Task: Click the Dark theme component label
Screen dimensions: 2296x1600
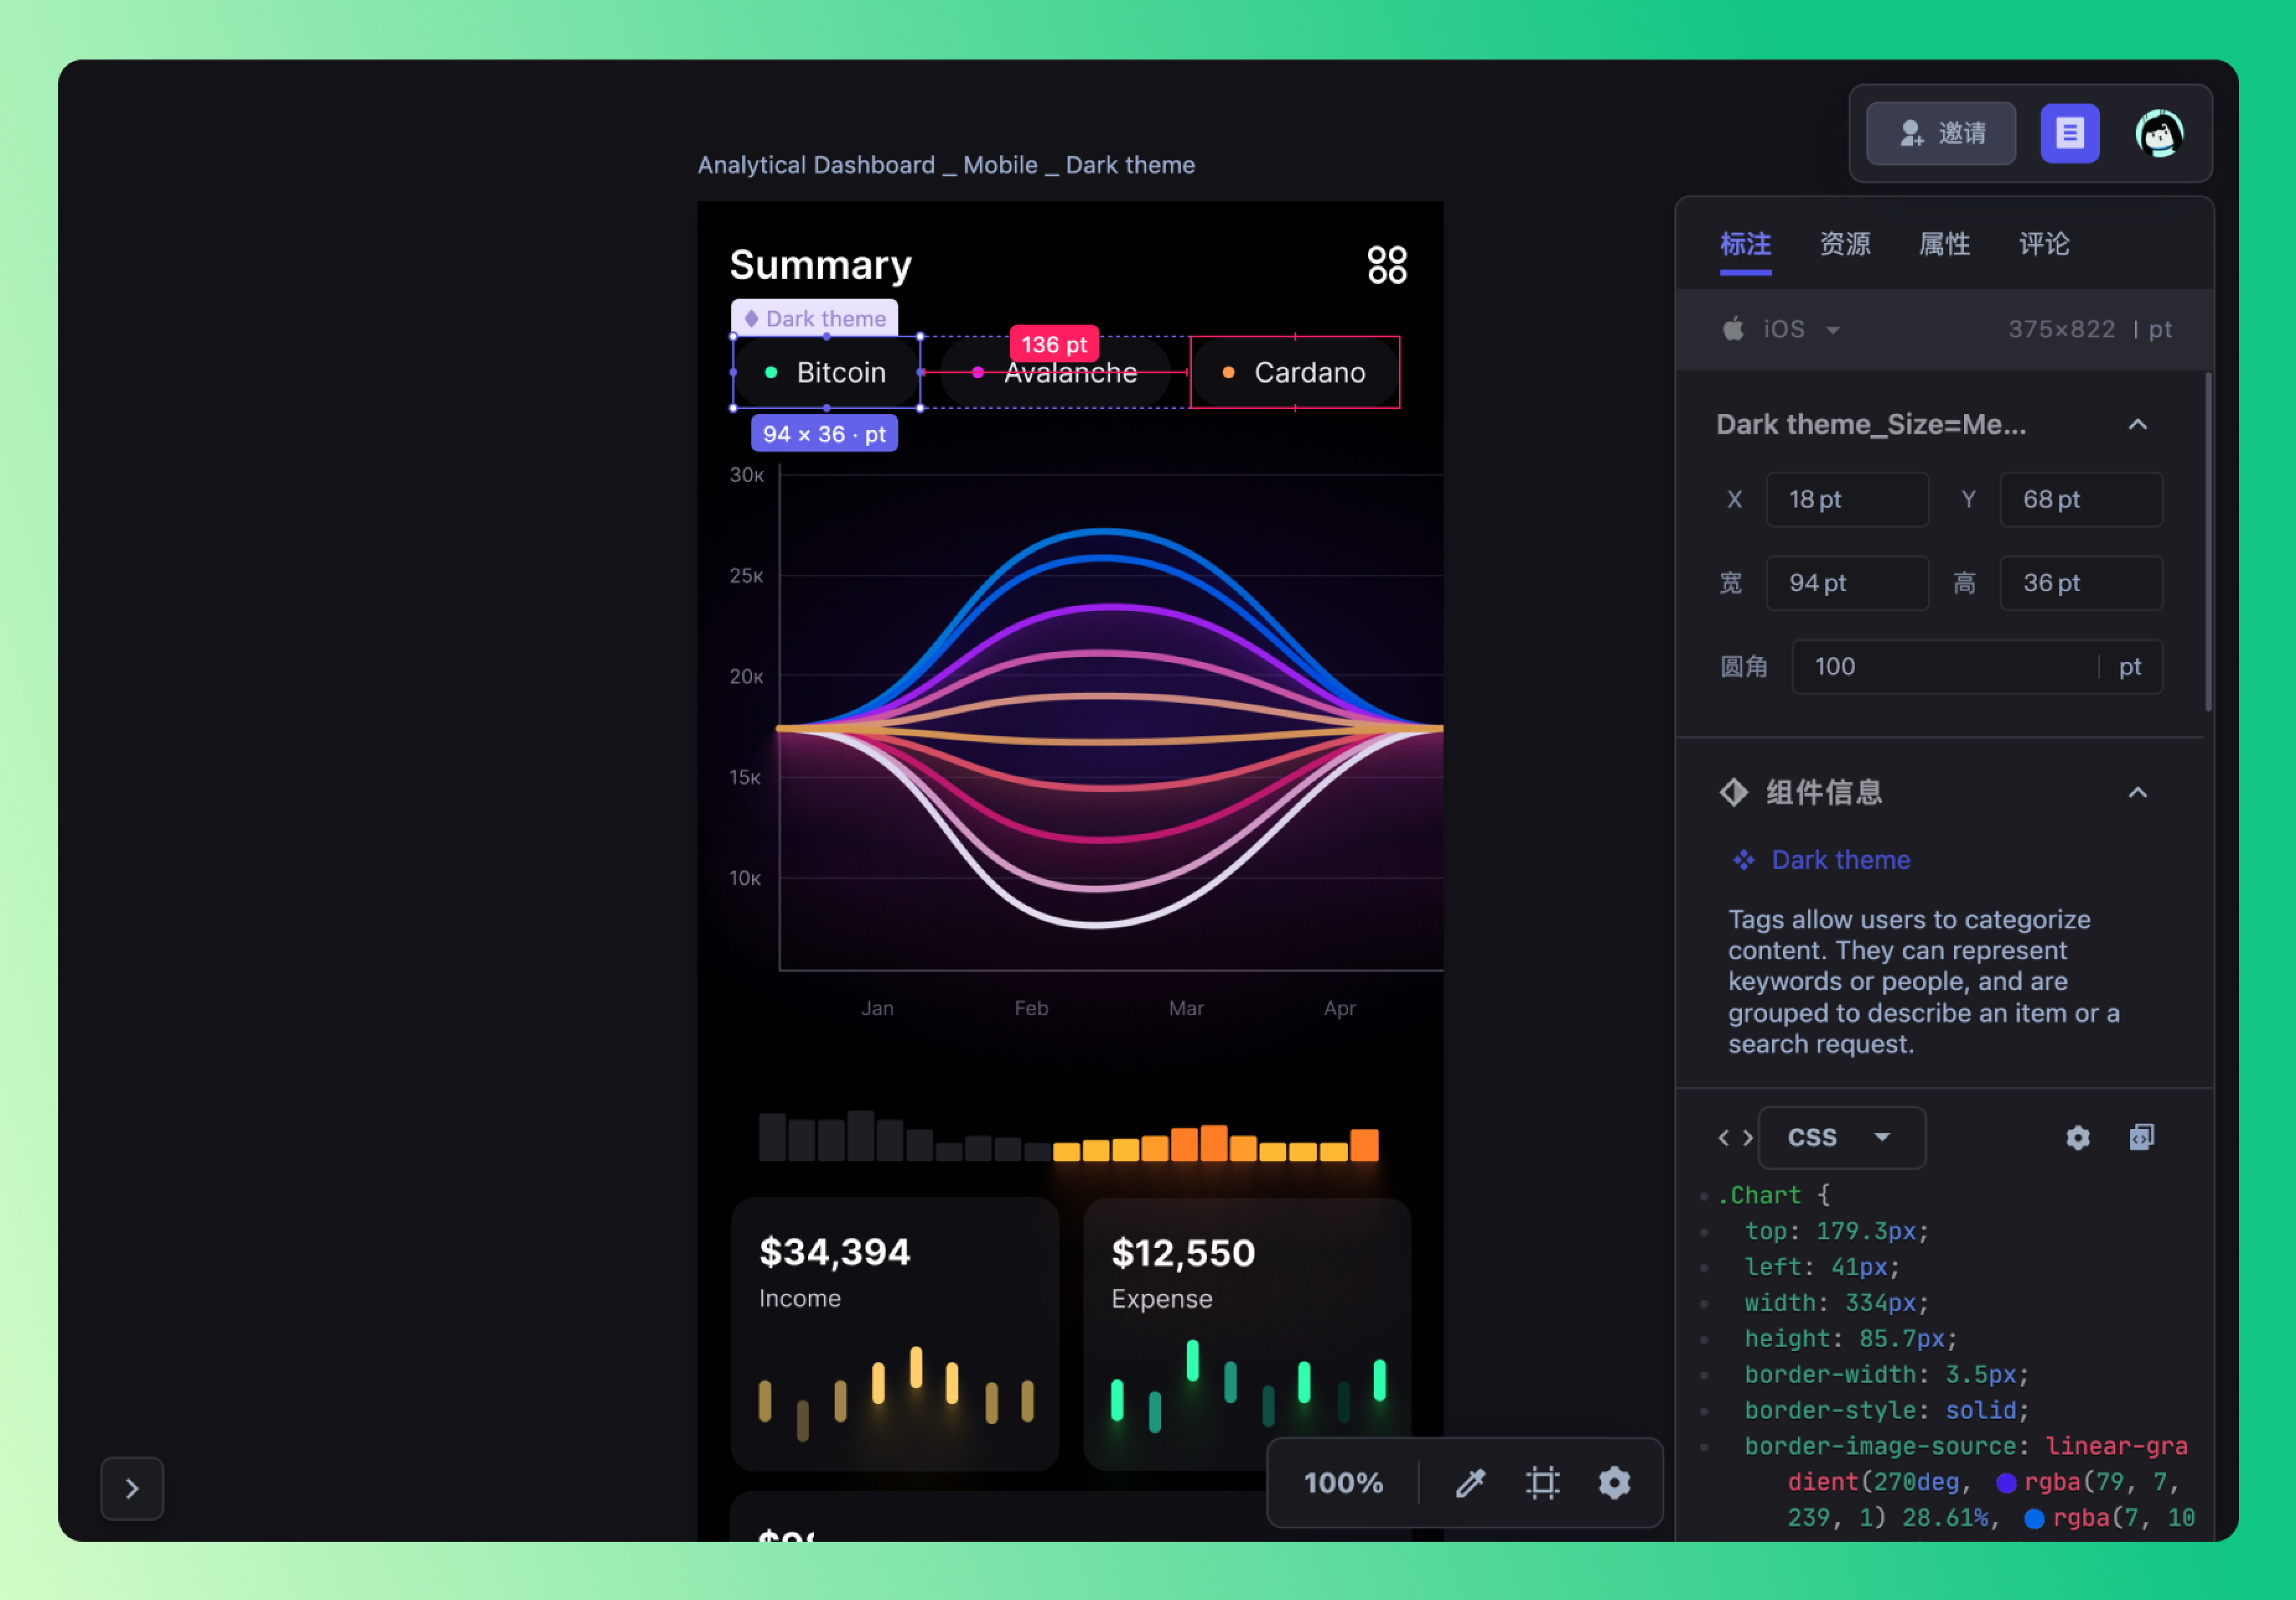Action: [x=814, y=318]
